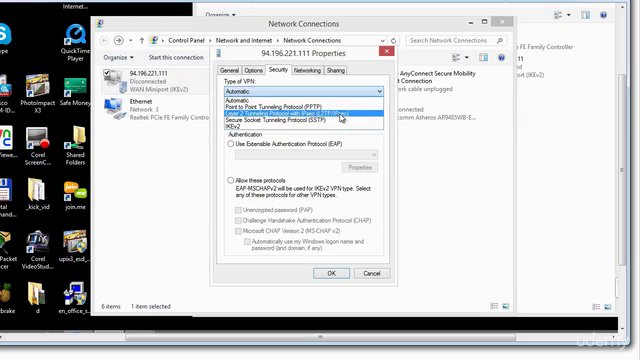Image resolution: width=640 pixels, height=360 pixels.
Task: Open the upix3_esd desktop icon
Action: (x=75, y=246)
